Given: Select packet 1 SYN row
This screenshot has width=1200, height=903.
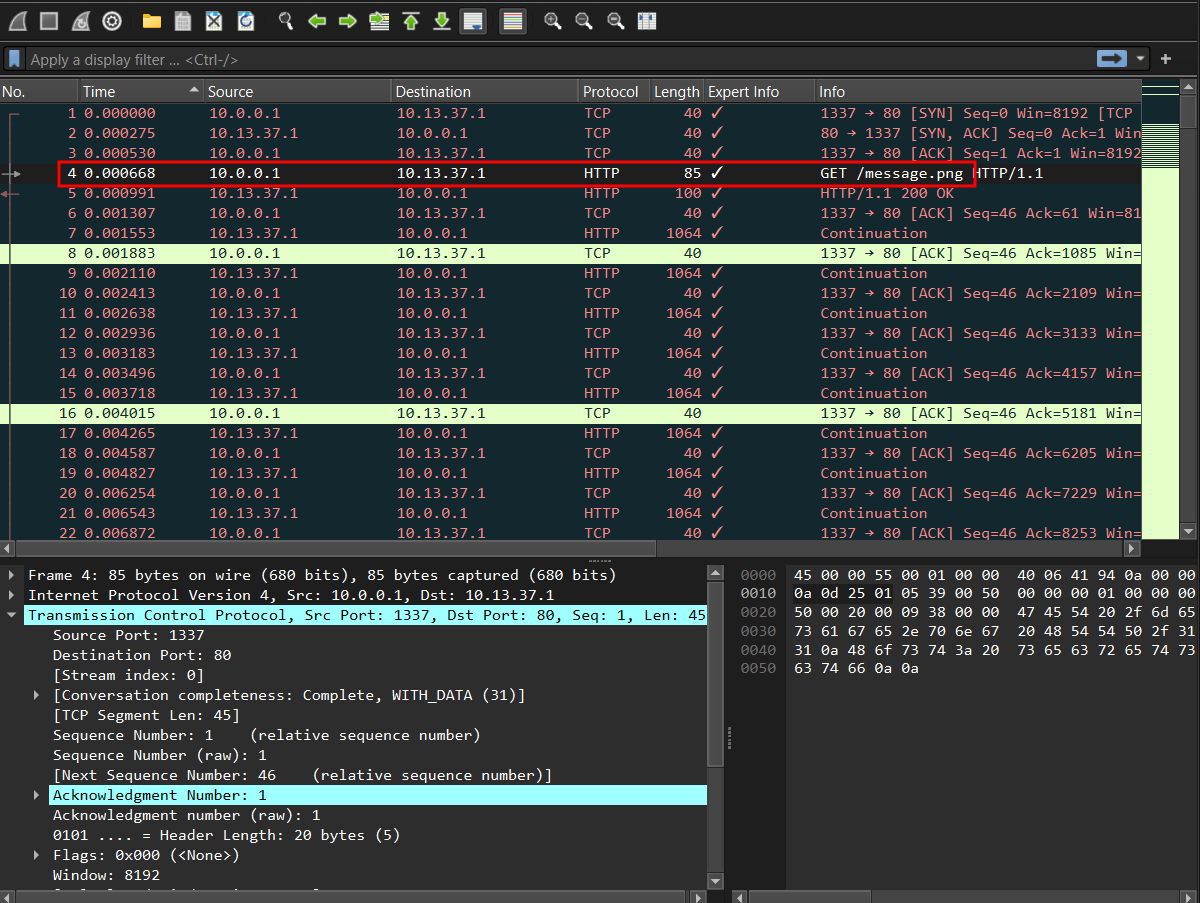Looking at the screenshot, I should 570,113.
